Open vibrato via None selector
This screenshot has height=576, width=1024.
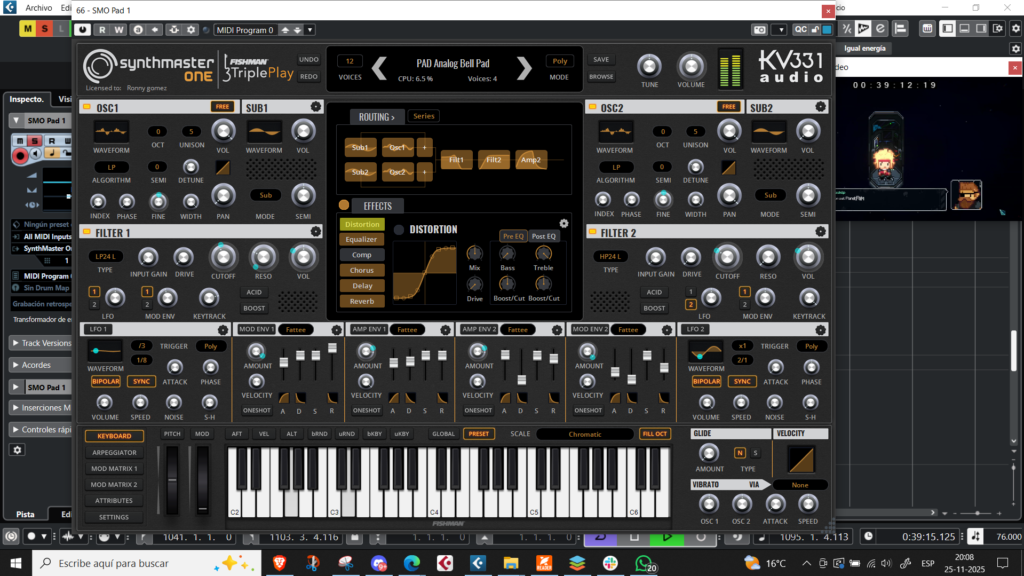[799, 485]
